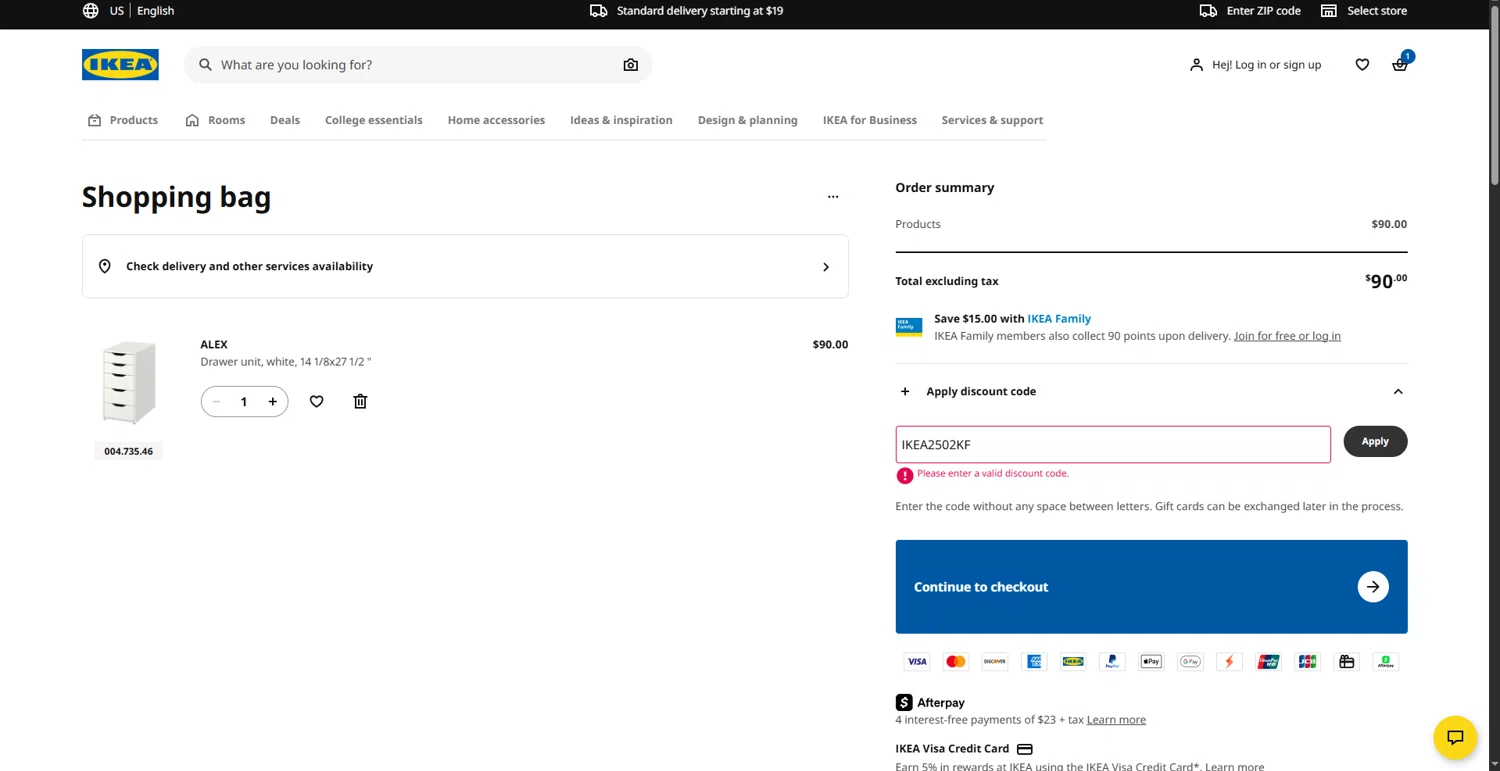This screenshot has width=1500, height=771.
Task: Click Enter ZIP code
Action: tap(1264, 11)
